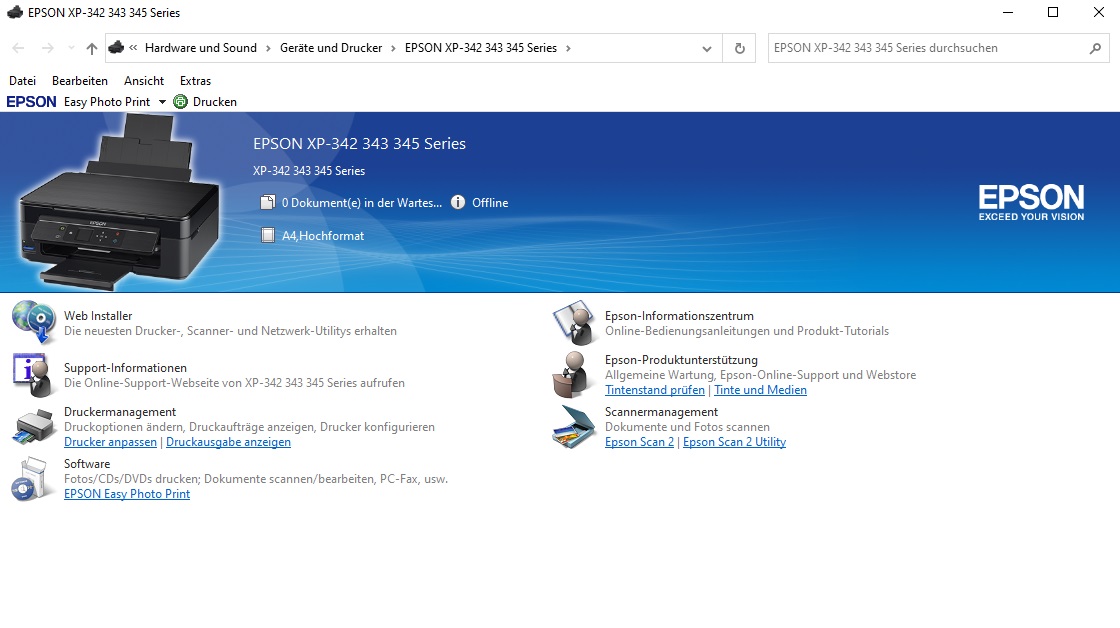Click 'Online-Bedienungsanleitungen und Produkt-Tutorials' text
This screenshot has height=628, width=1120.
(x=747, y=331)
